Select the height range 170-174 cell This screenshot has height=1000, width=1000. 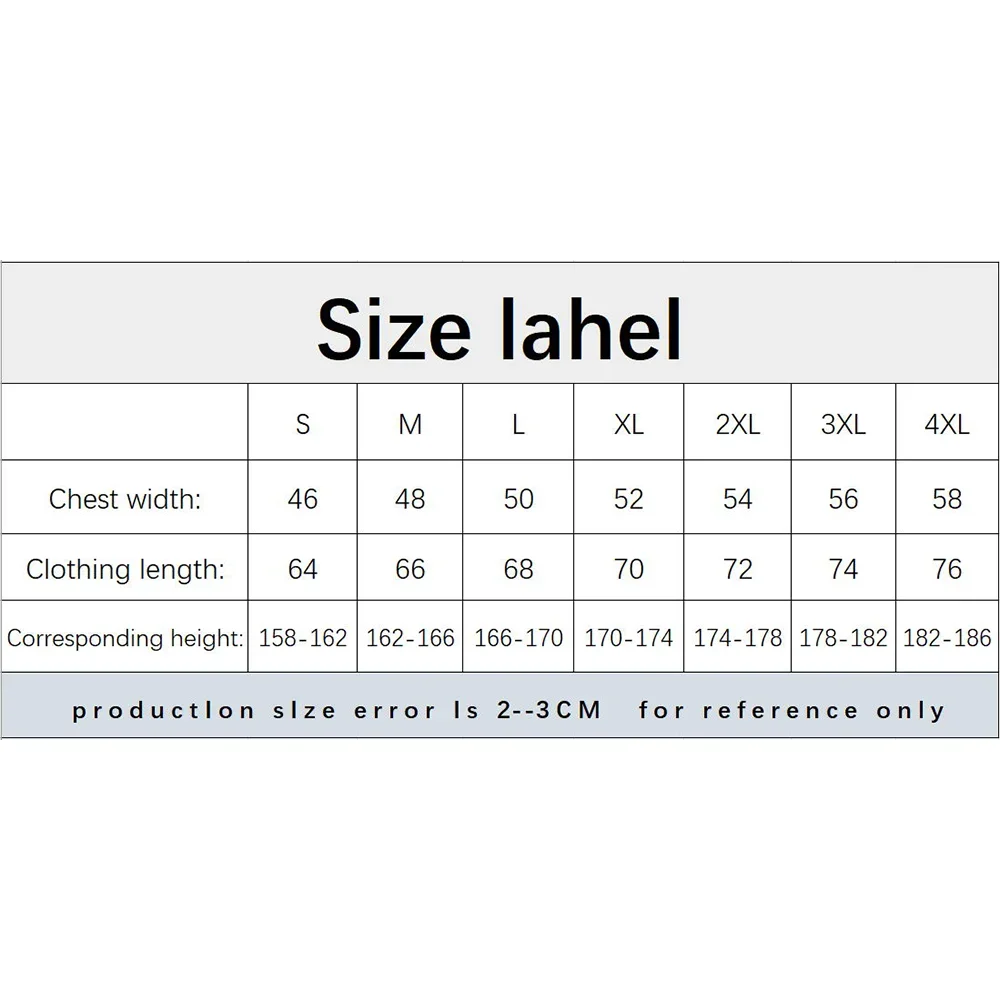[628, 637]
